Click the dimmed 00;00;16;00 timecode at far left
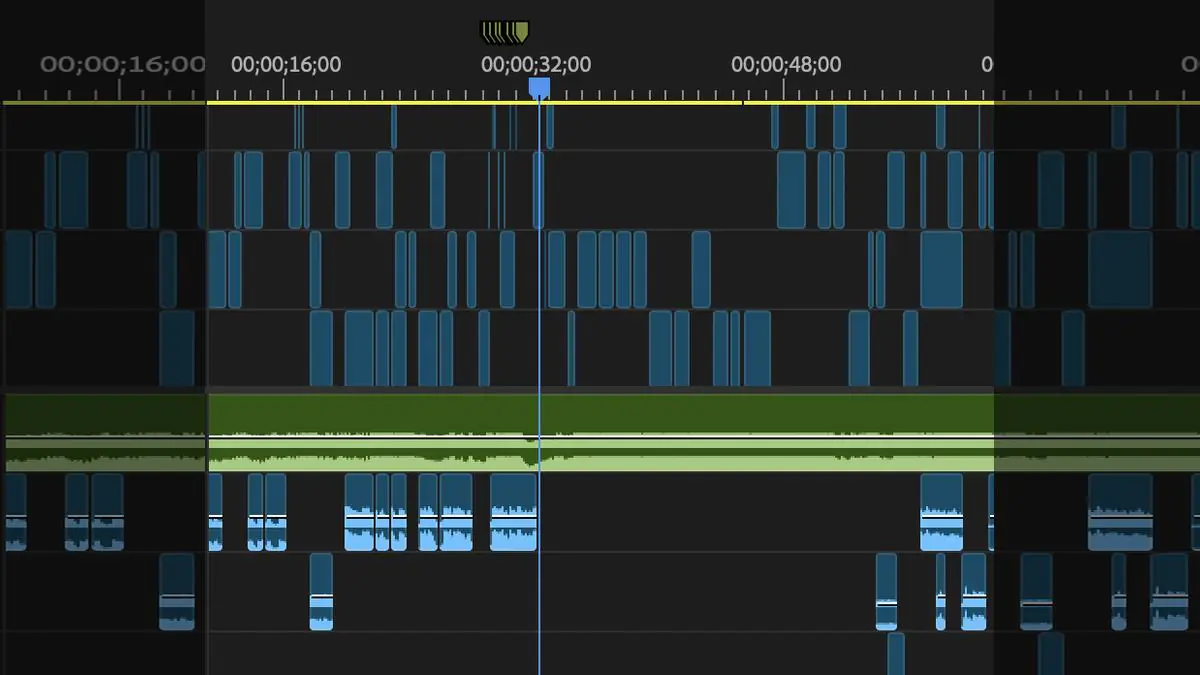Viewport: 1200px width, 675px height. 122,65
